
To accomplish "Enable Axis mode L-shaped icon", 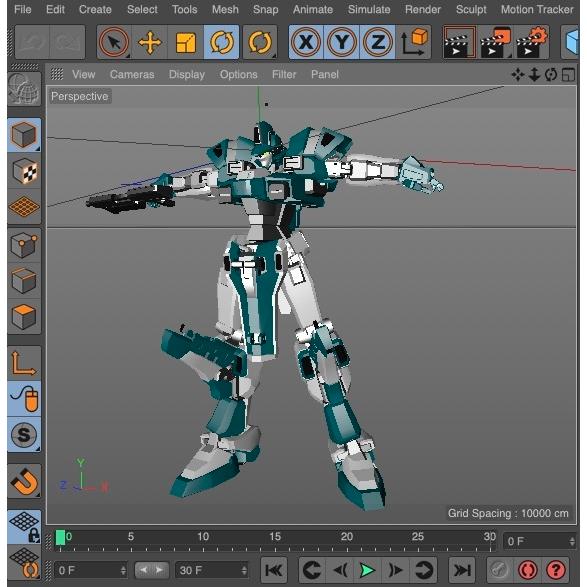I will coord(24,363).
